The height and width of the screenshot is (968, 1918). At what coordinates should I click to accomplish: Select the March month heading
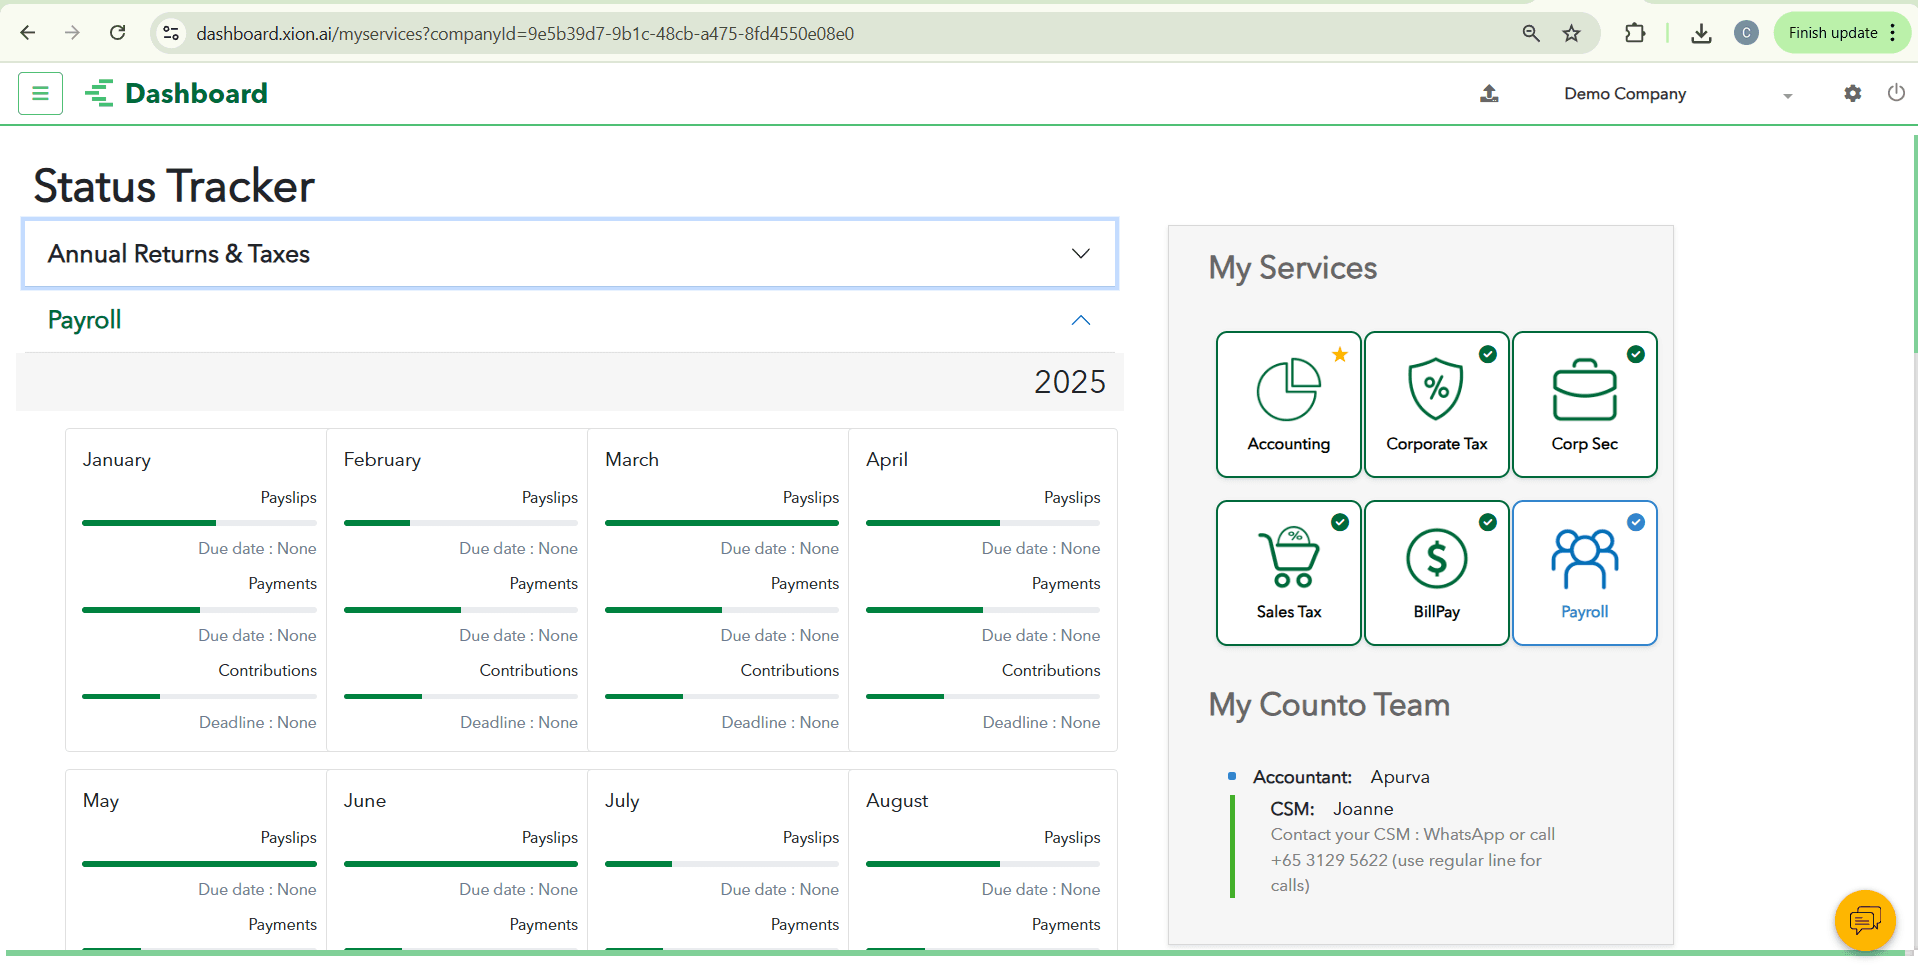pos(632,460)
